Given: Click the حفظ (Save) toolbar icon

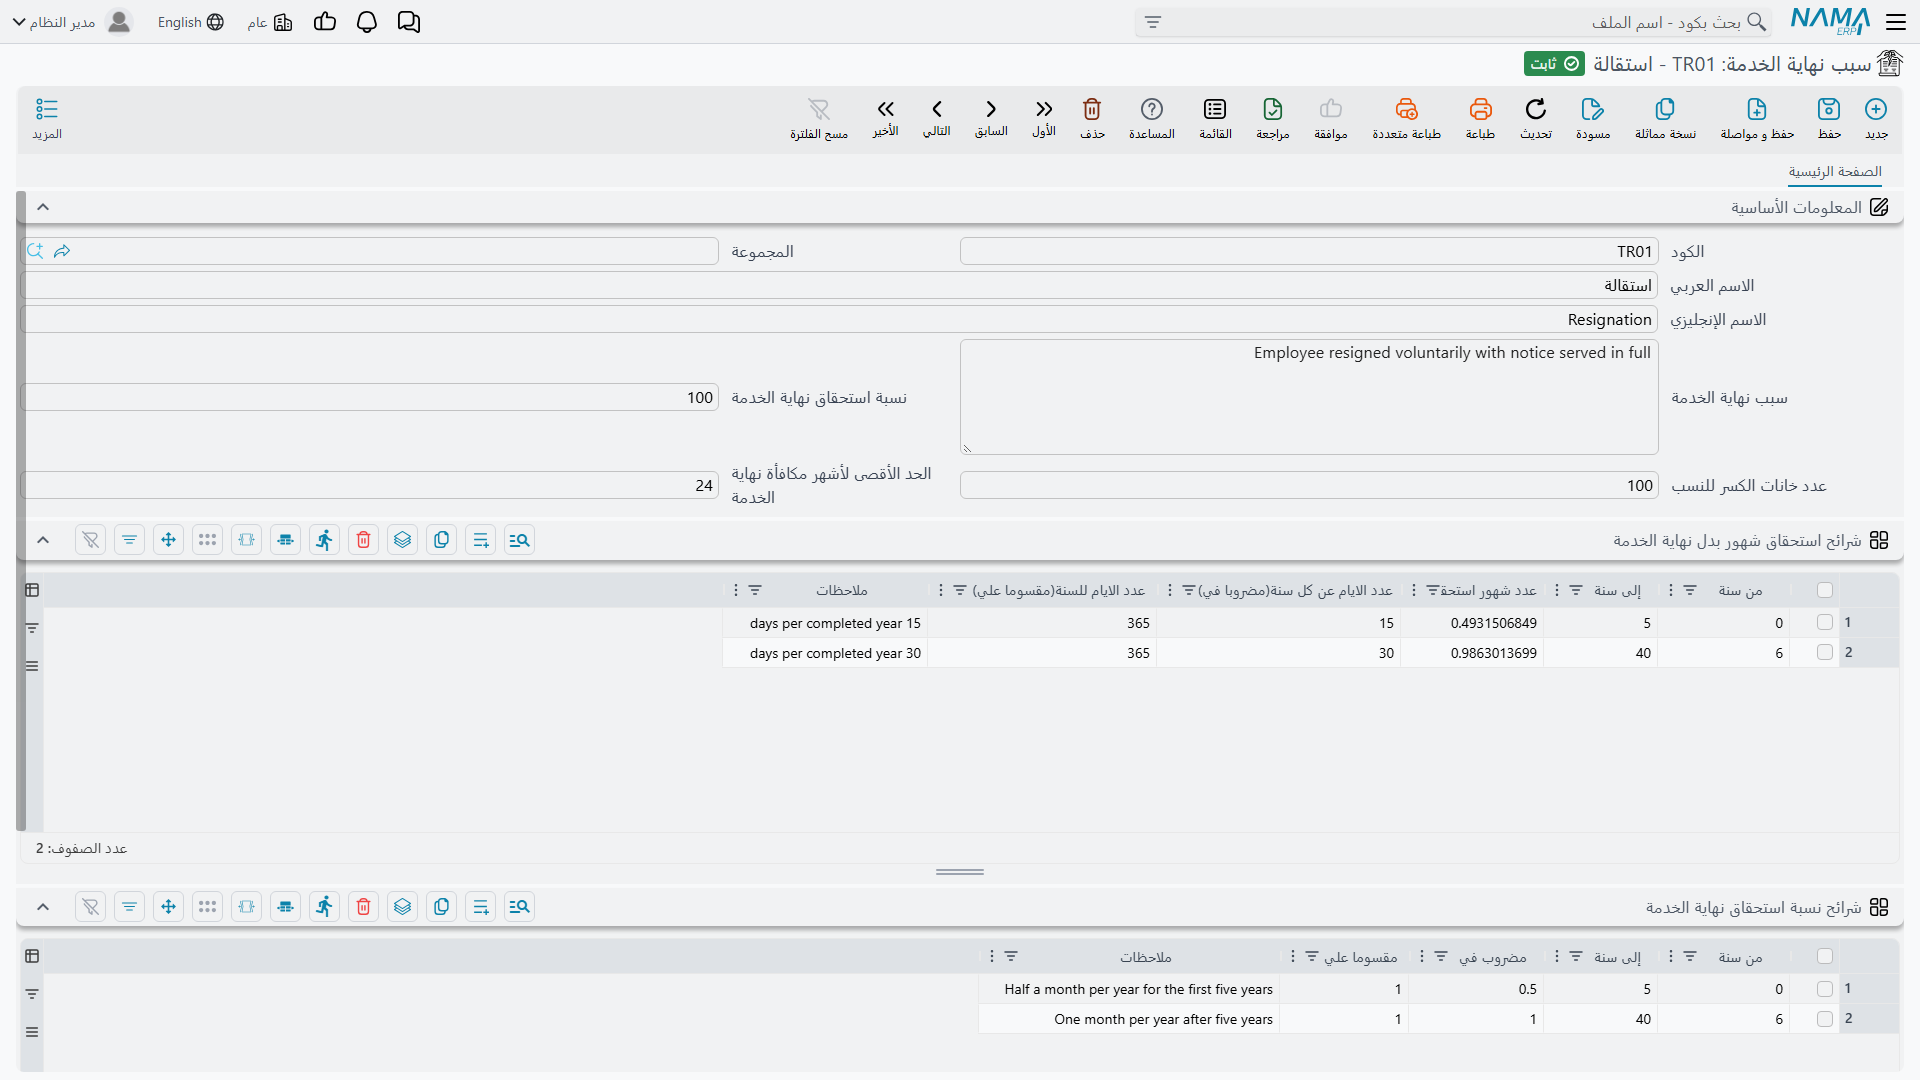Looking at the screenshot, I should pyautogui.click(x=1829, y=118).
